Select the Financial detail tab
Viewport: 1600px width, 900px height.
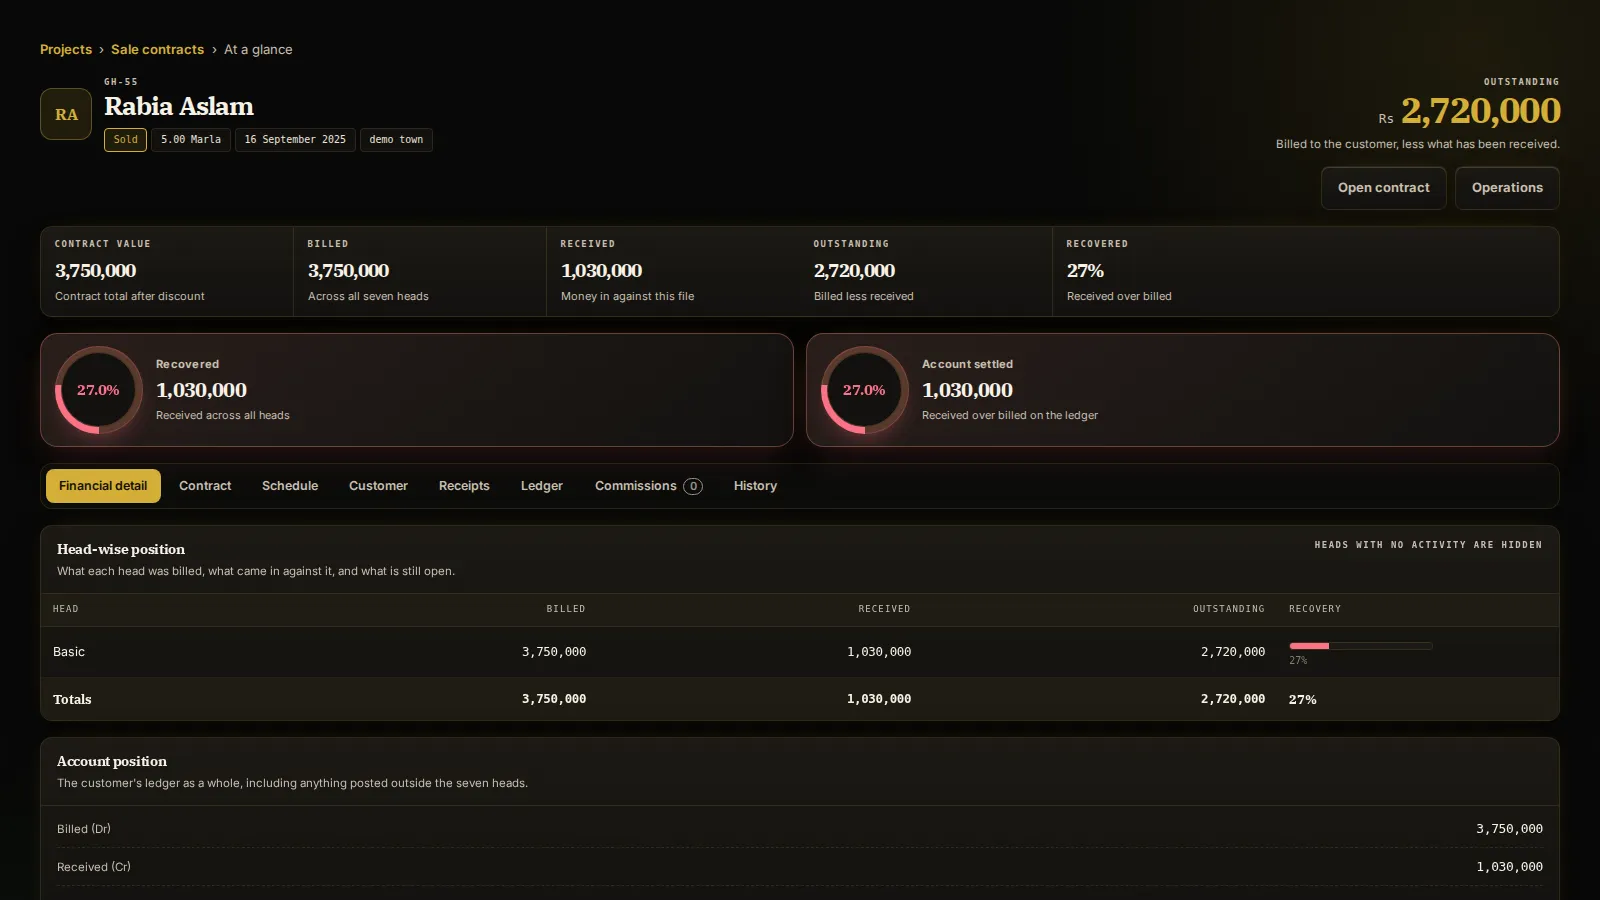(103, 486)
